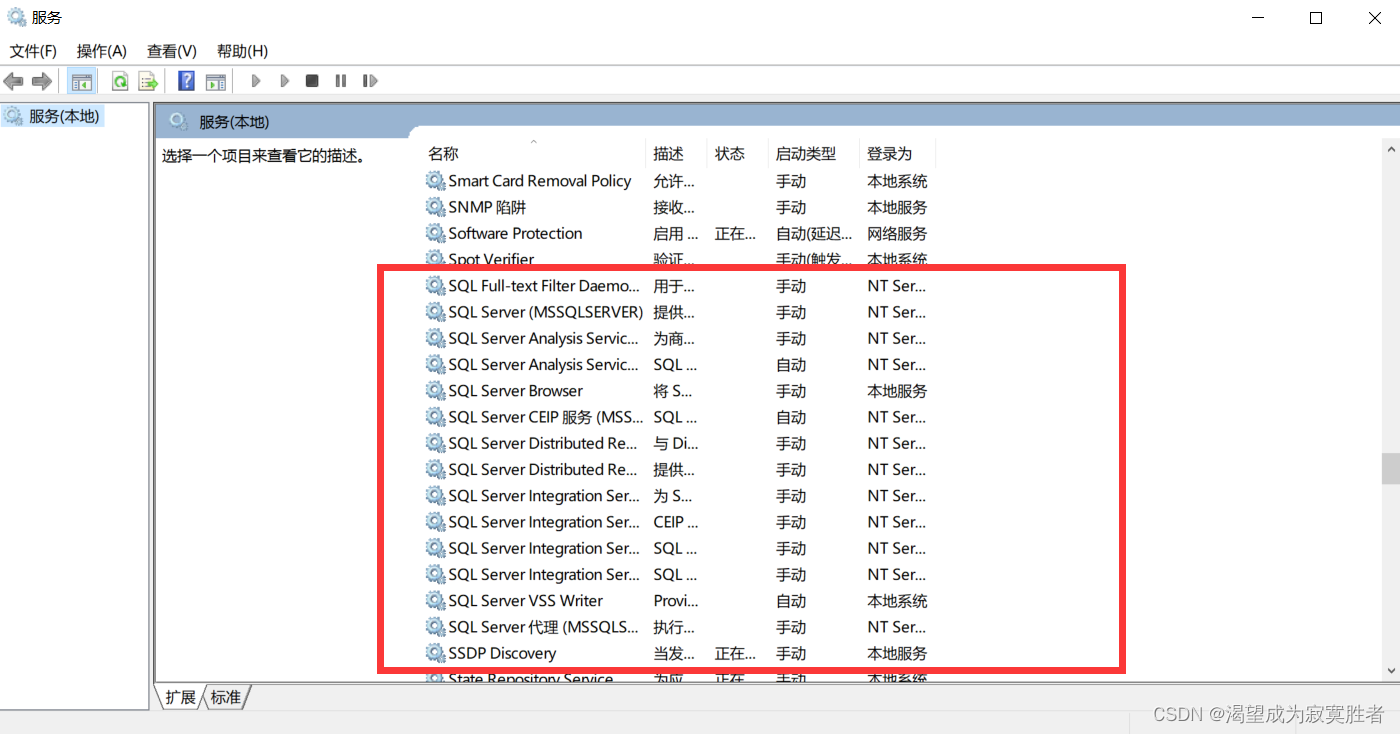Click the 自动(延迟... startup type of Software Protection

pyautogui.click(x=814, y=233)
